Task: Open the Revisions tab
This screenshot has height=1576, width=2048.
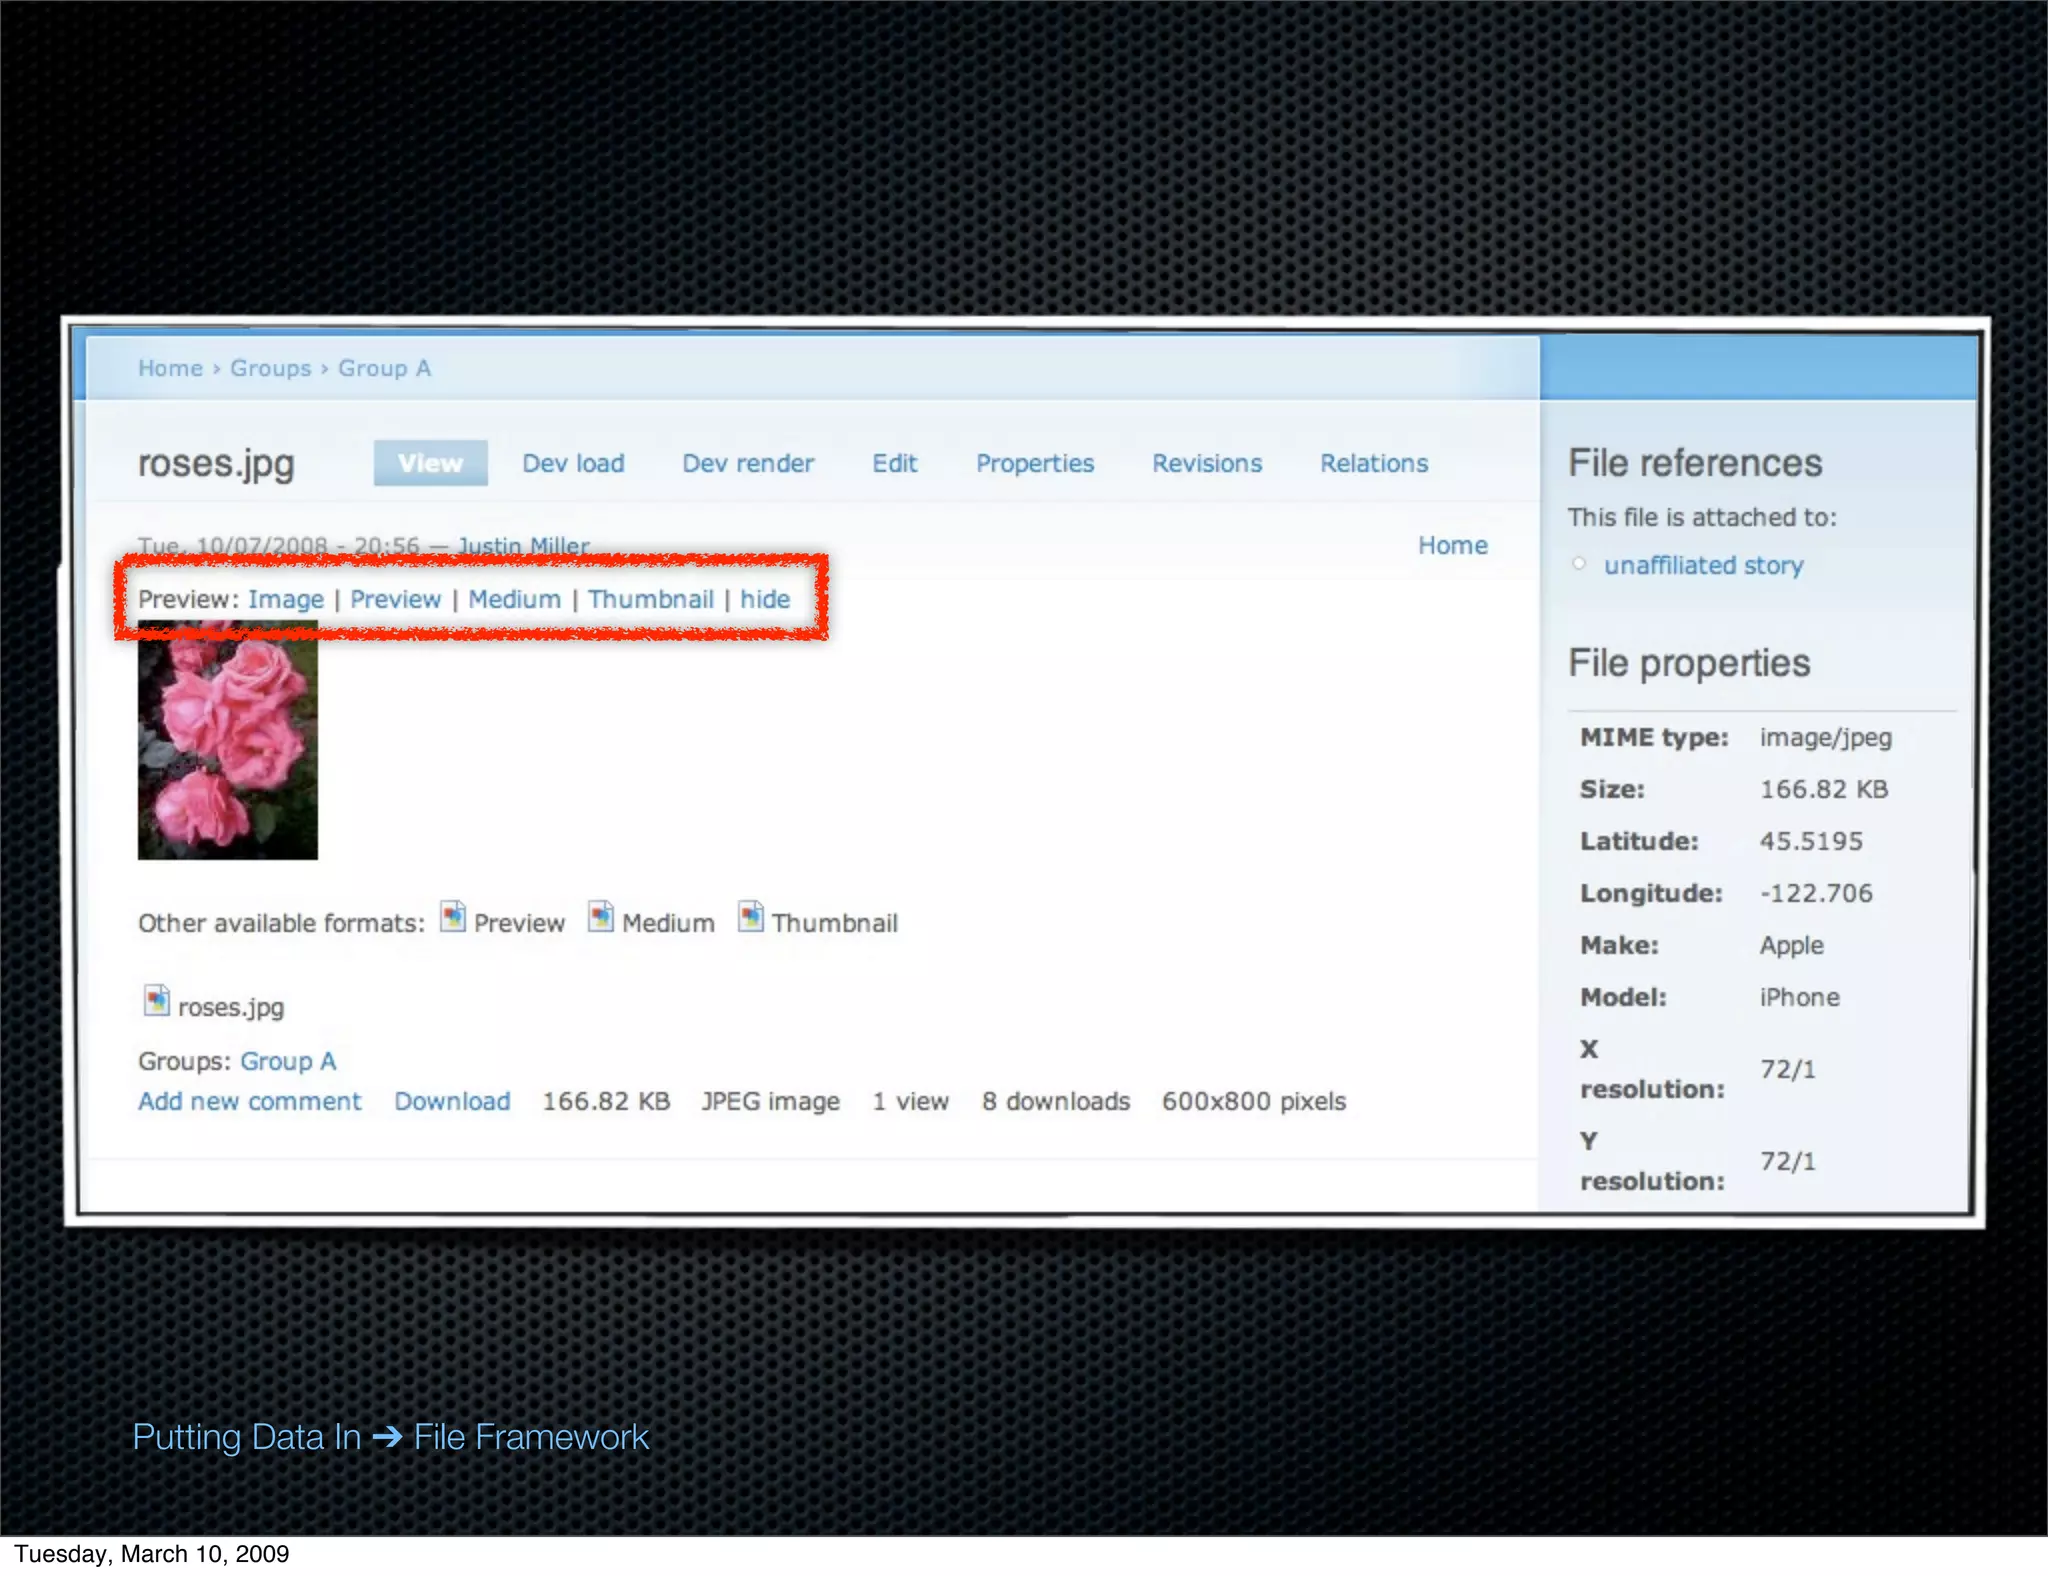Action: click(1207, 463)
